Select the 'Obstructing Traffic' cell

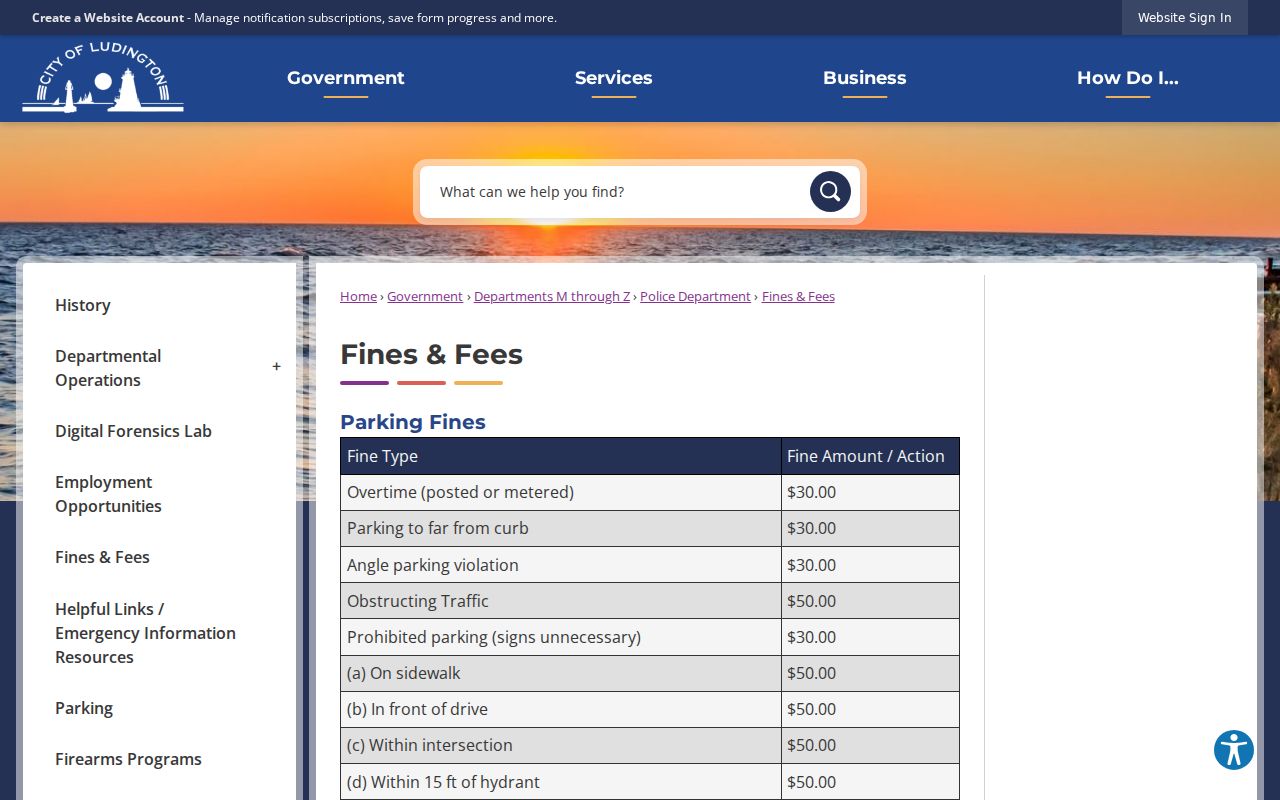561,601
